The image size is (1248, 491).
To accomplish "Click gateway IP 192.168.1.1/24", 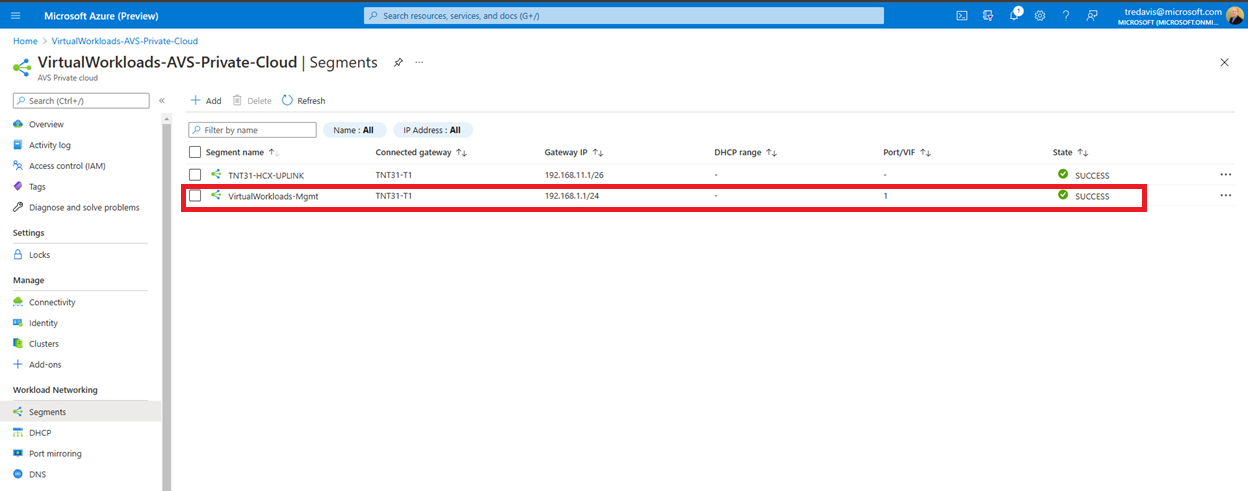I will click(572, 196).
